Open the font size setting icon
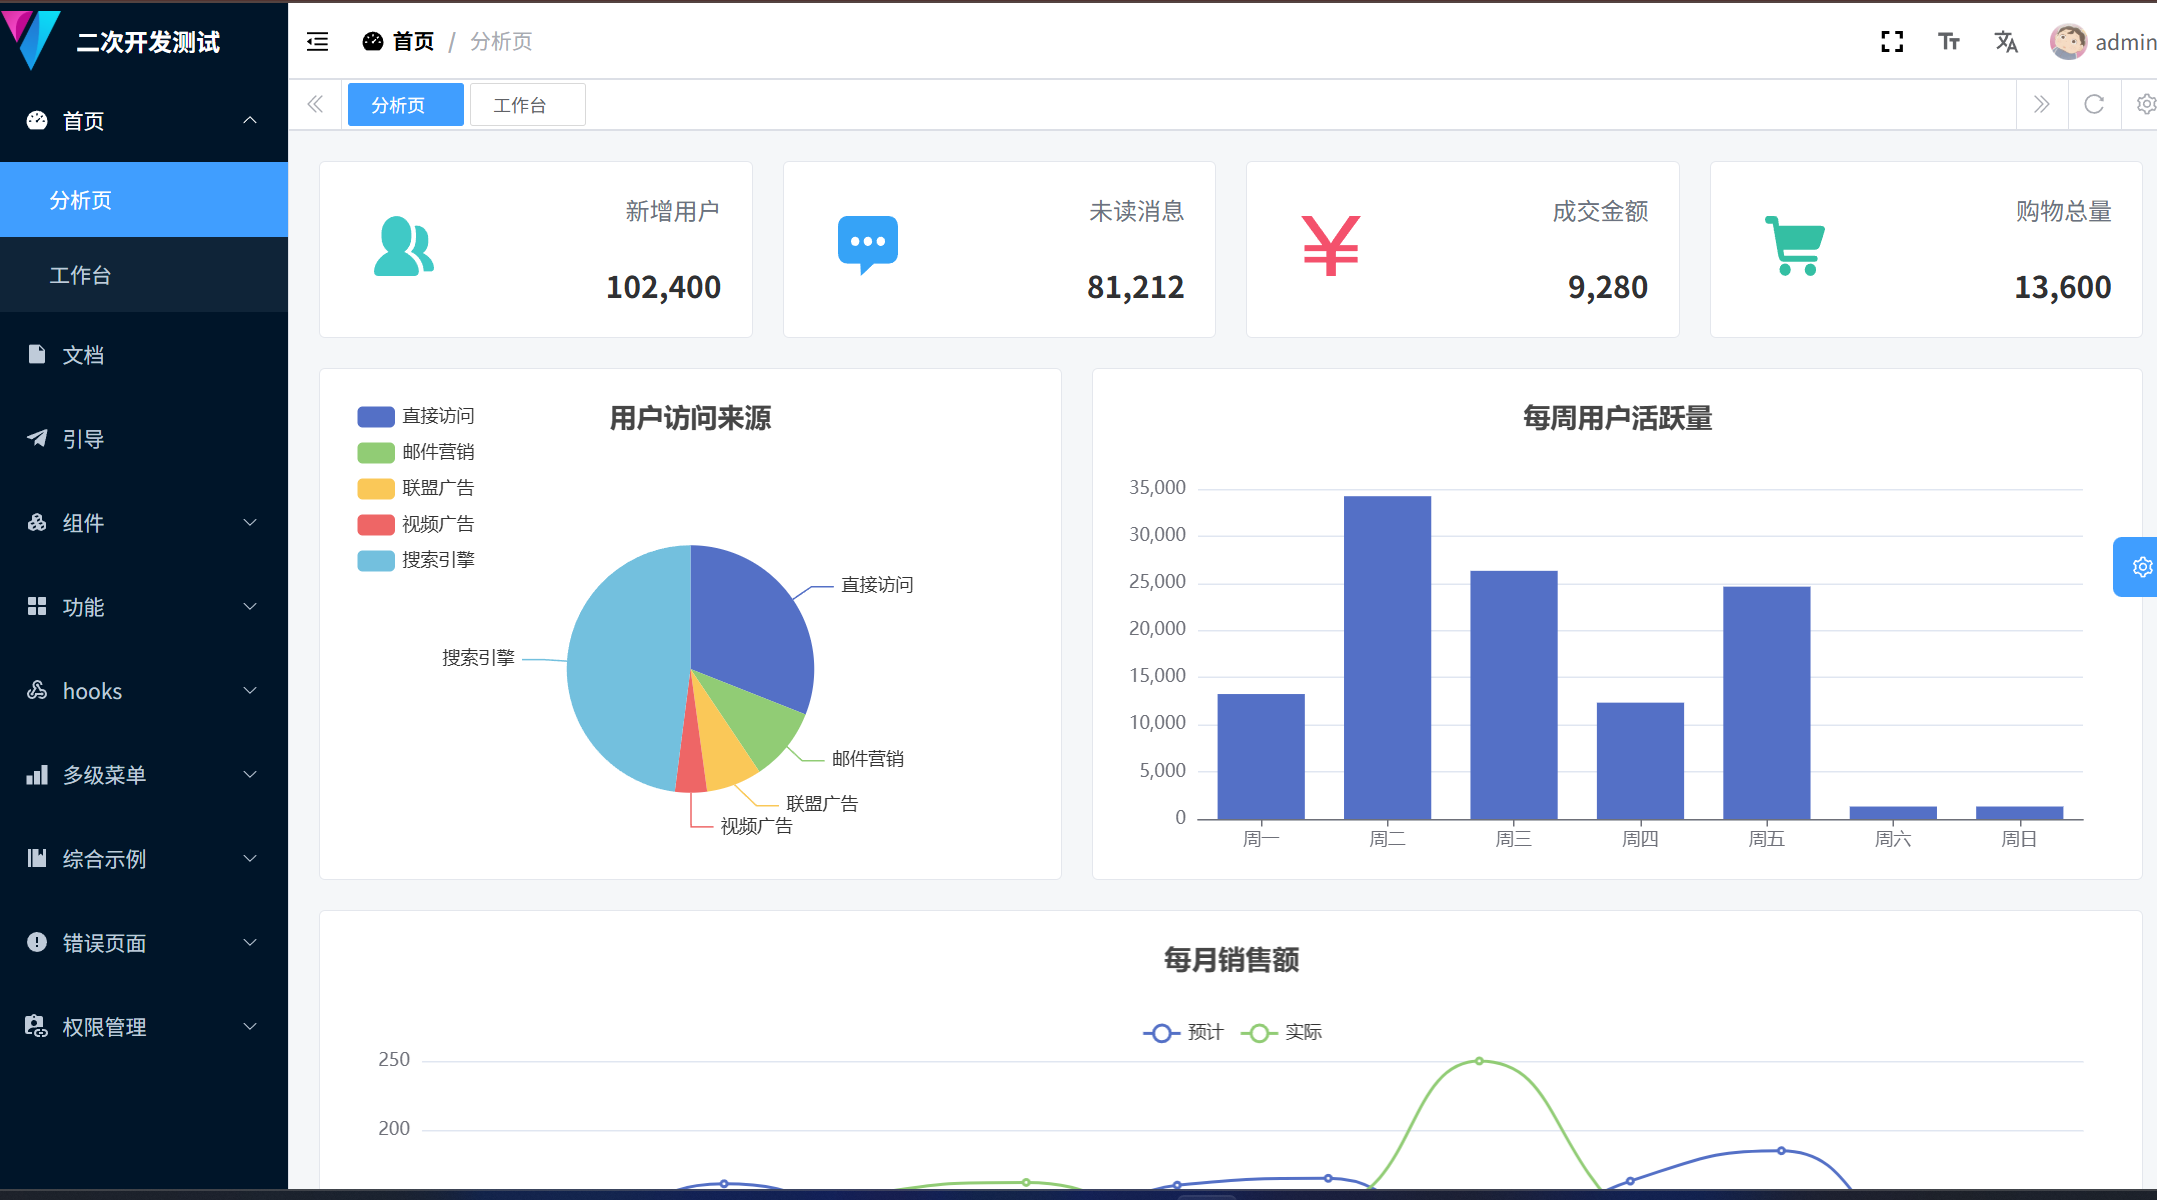The image size is (2157, 1200). (x=1948, y=41)
